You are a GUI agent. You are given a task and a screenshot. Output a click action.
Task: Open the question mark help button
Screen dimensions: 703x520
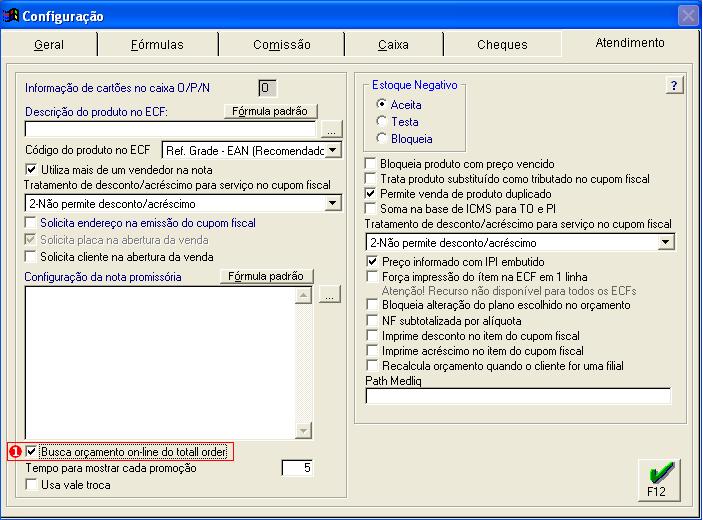674,85
